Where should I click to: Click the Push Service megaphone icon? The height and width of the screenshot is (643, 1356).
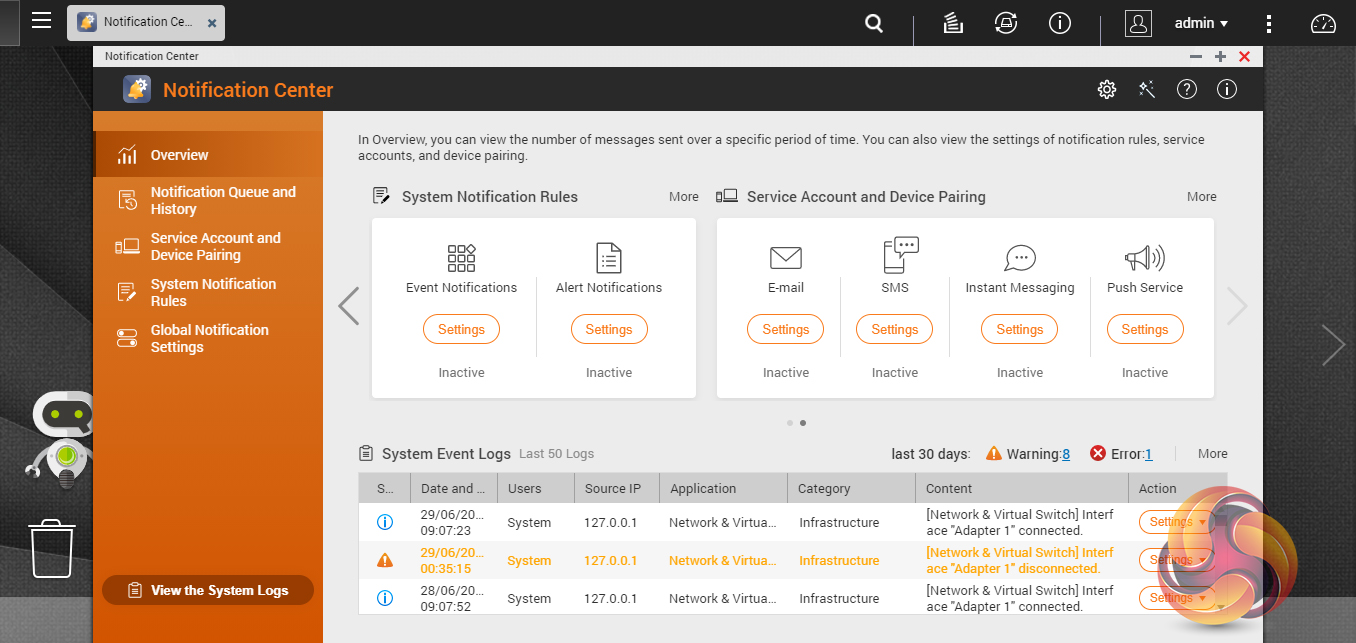point(1144,258)
